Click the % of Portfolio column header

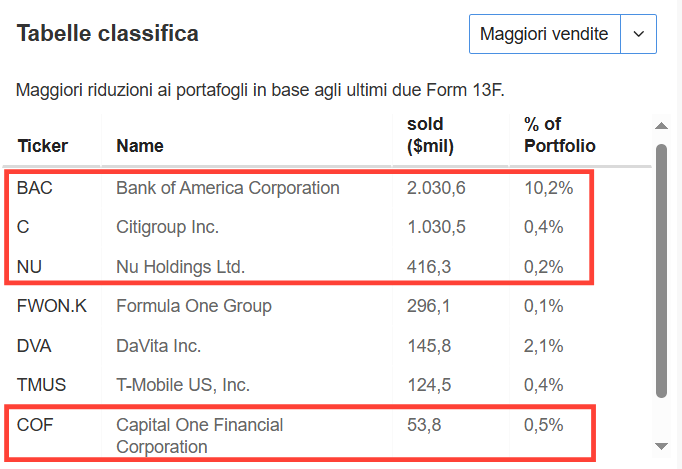point(559,135)
